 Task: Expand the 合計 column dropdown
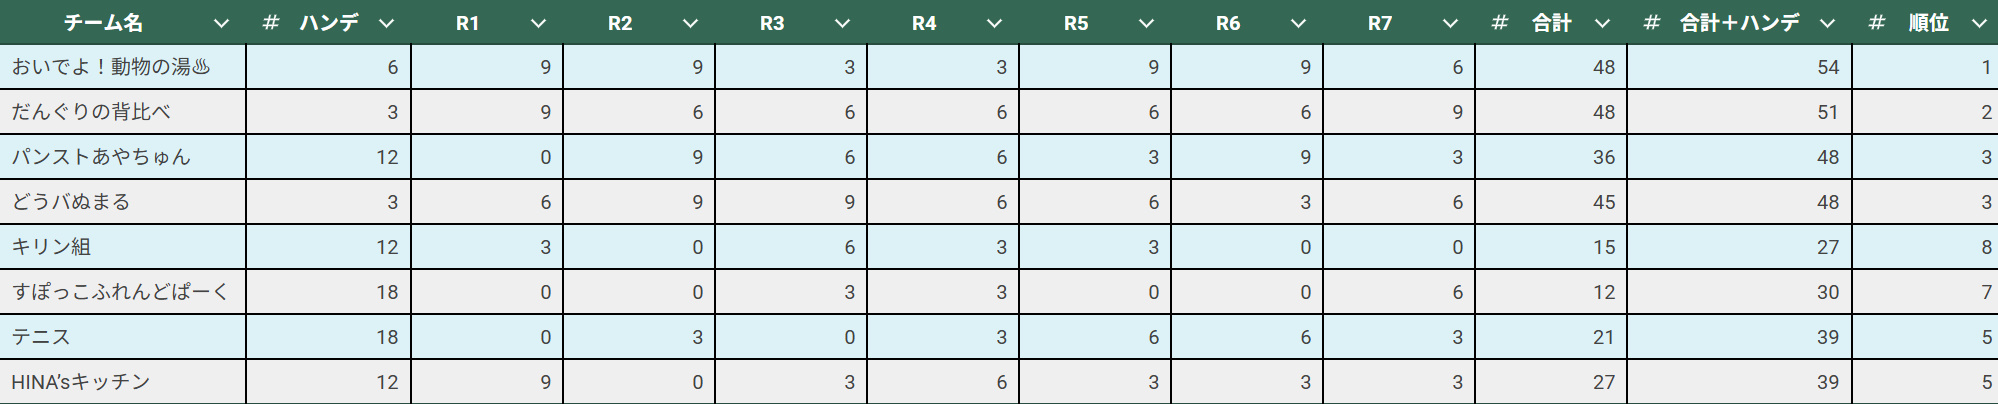(1603, 23)
